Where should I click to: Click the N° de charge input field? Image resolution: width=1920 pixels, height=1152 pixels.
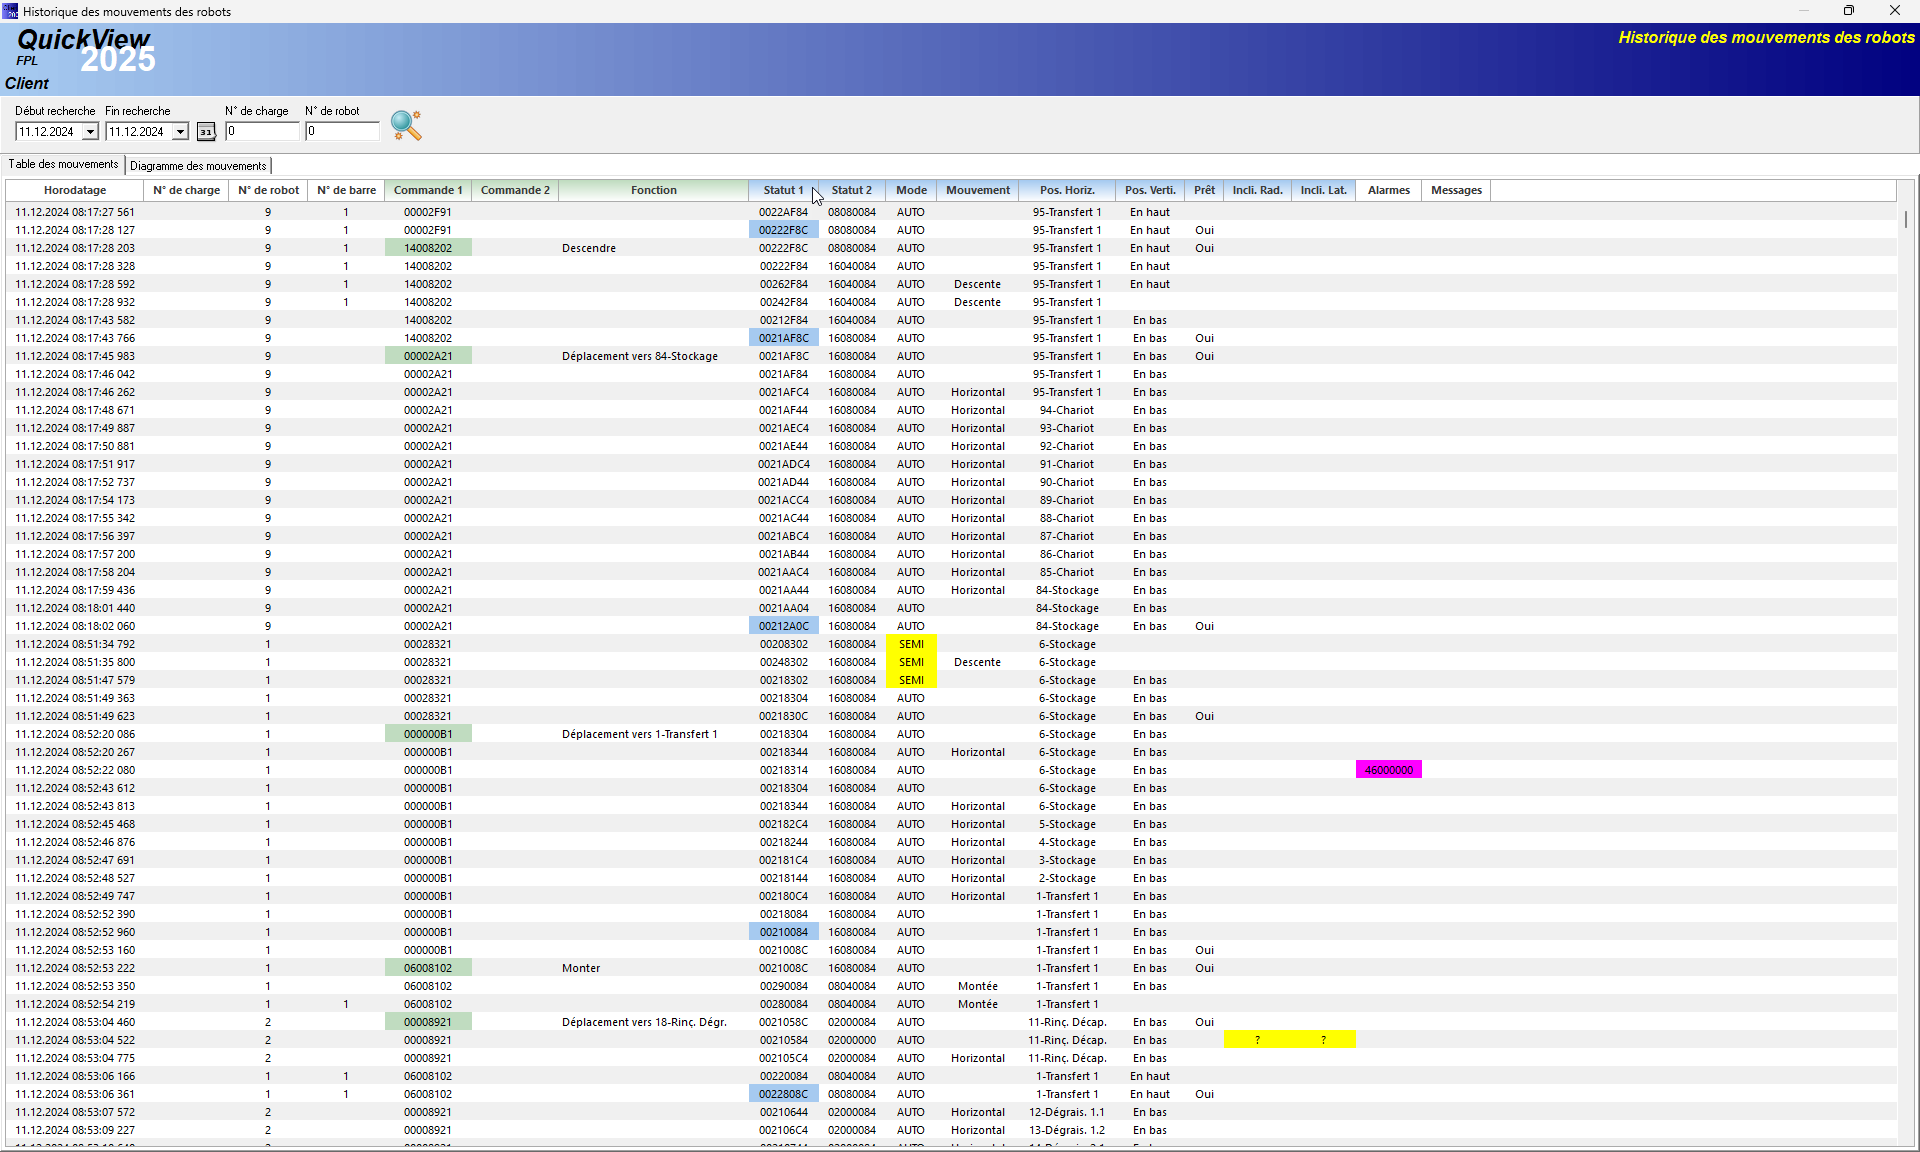262,131
